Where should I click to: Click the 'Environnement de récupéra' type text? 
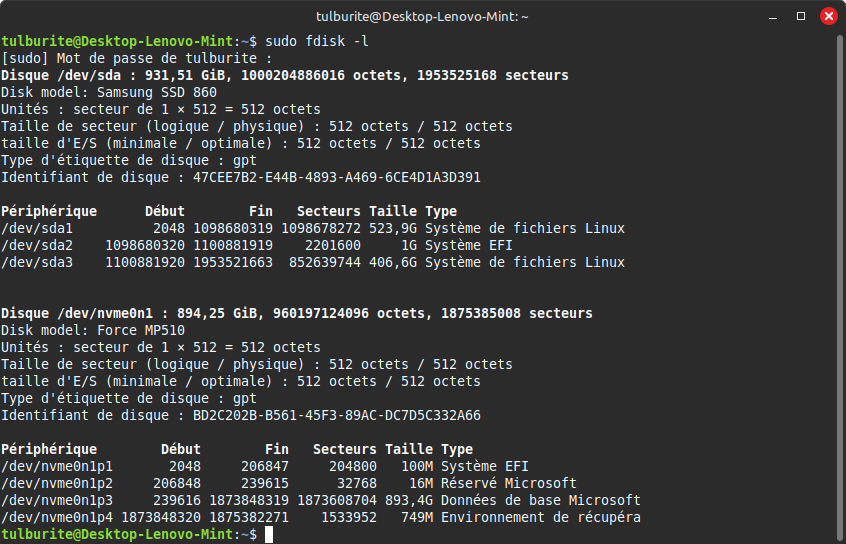540,517
